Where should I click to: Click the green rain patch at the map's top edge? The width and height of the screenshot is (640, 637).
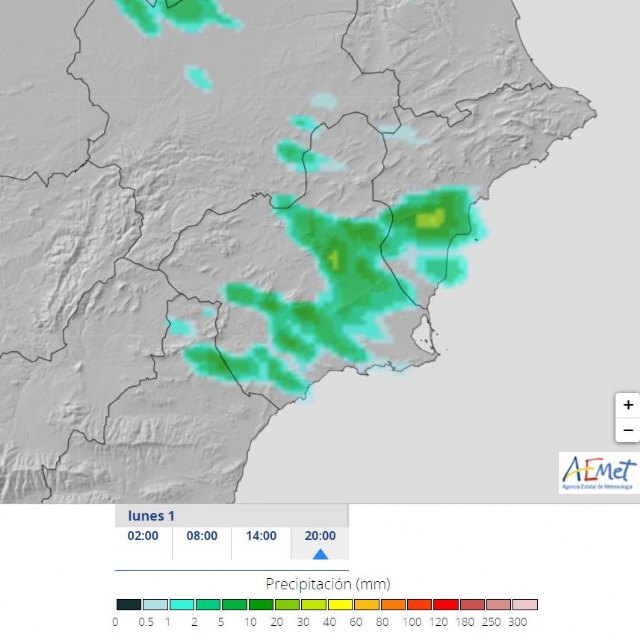tap(180, 12)
